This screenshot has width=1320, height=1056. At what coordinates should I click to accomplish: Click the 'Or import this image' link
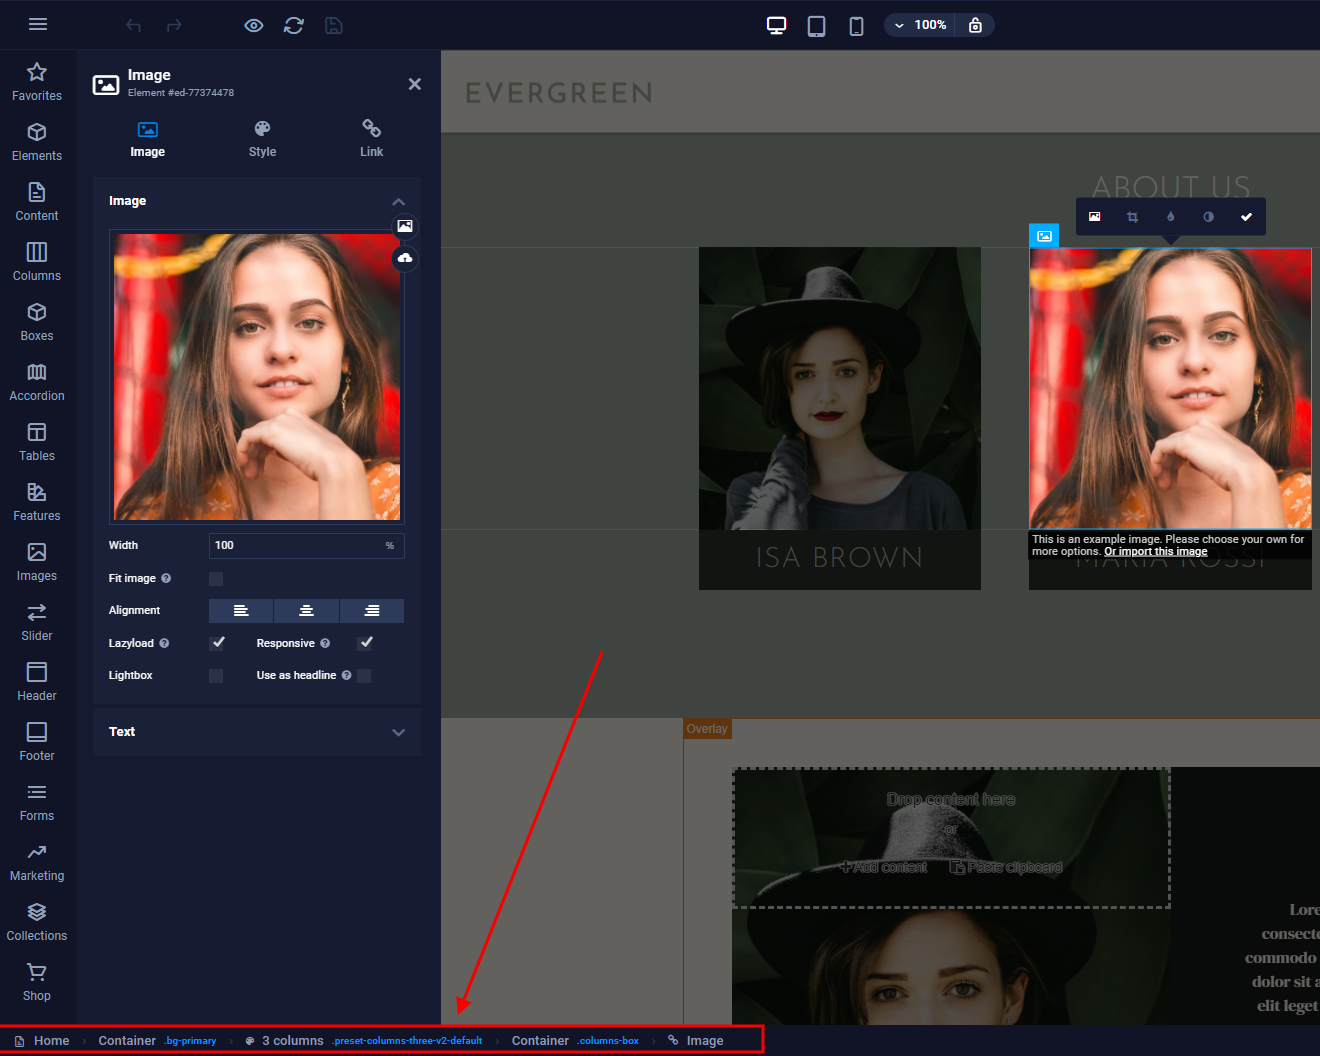coord(1155,552)
